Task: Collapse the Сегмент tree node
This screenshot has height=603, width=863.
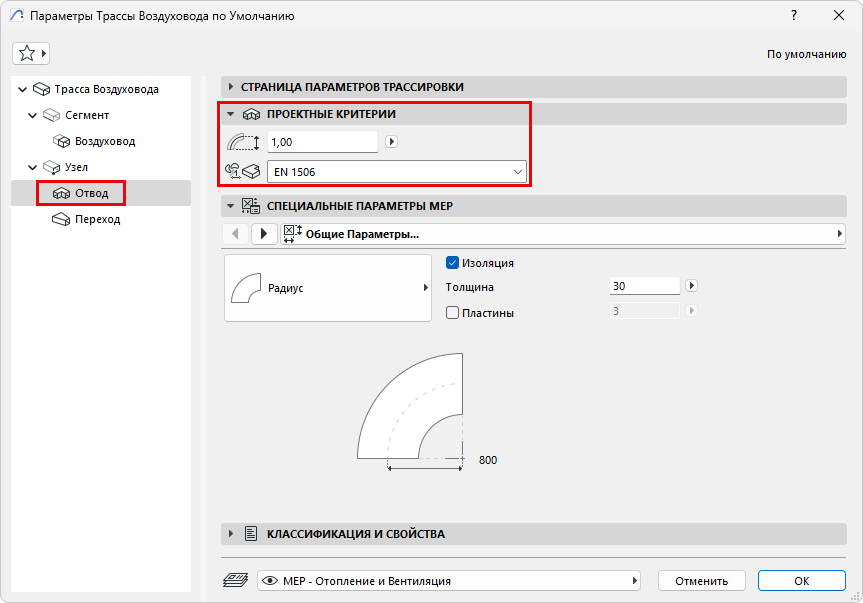Action: coord(32,115)
